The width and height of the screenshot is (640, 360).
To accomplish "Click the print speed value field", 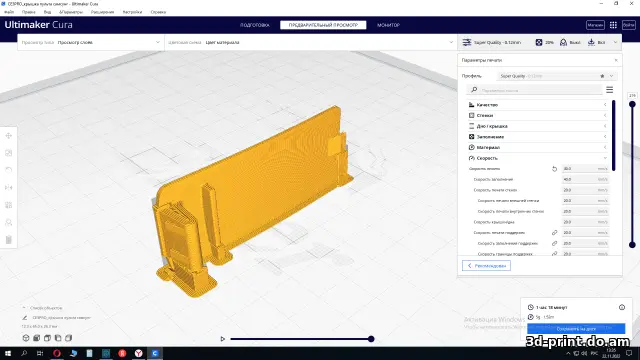I will click(x=585, y=169).
